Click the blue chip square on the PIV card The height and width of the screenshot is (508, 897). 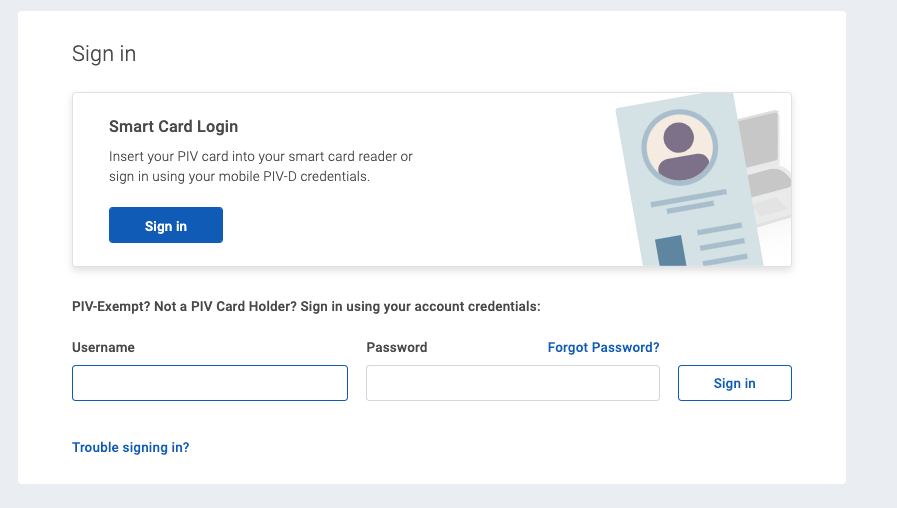pyautogui.click(x=670, y=250)
